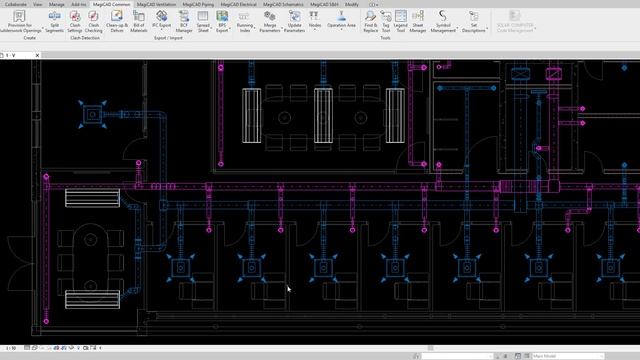Click Solar Computer Code Management icon
The width and height of the screenshot is (640, 360).
coord(515,16)
